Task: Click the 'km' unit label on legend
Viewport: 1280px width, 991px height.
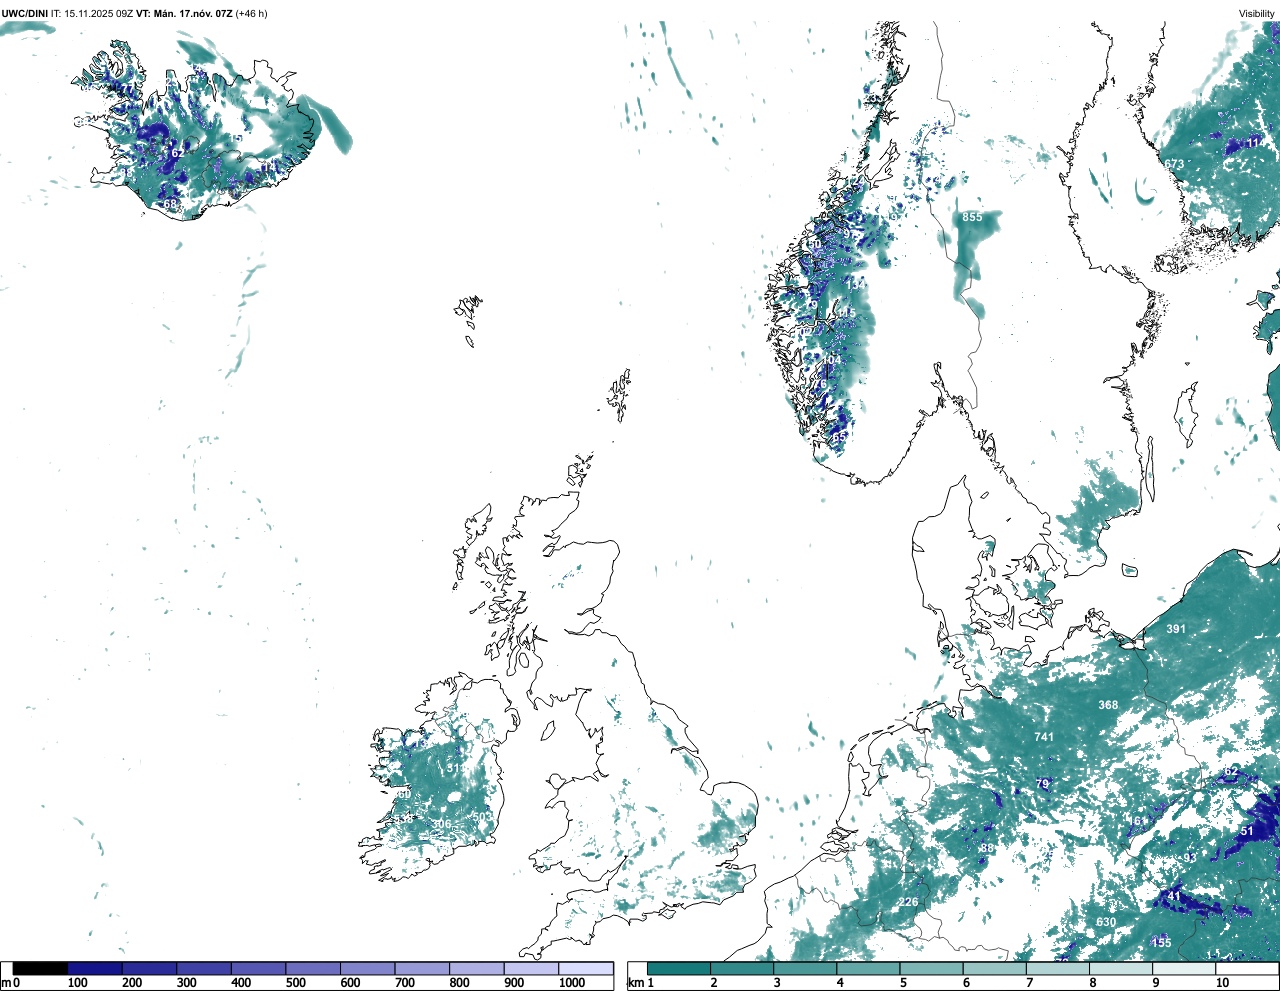Action: click(x=635, y=983)
